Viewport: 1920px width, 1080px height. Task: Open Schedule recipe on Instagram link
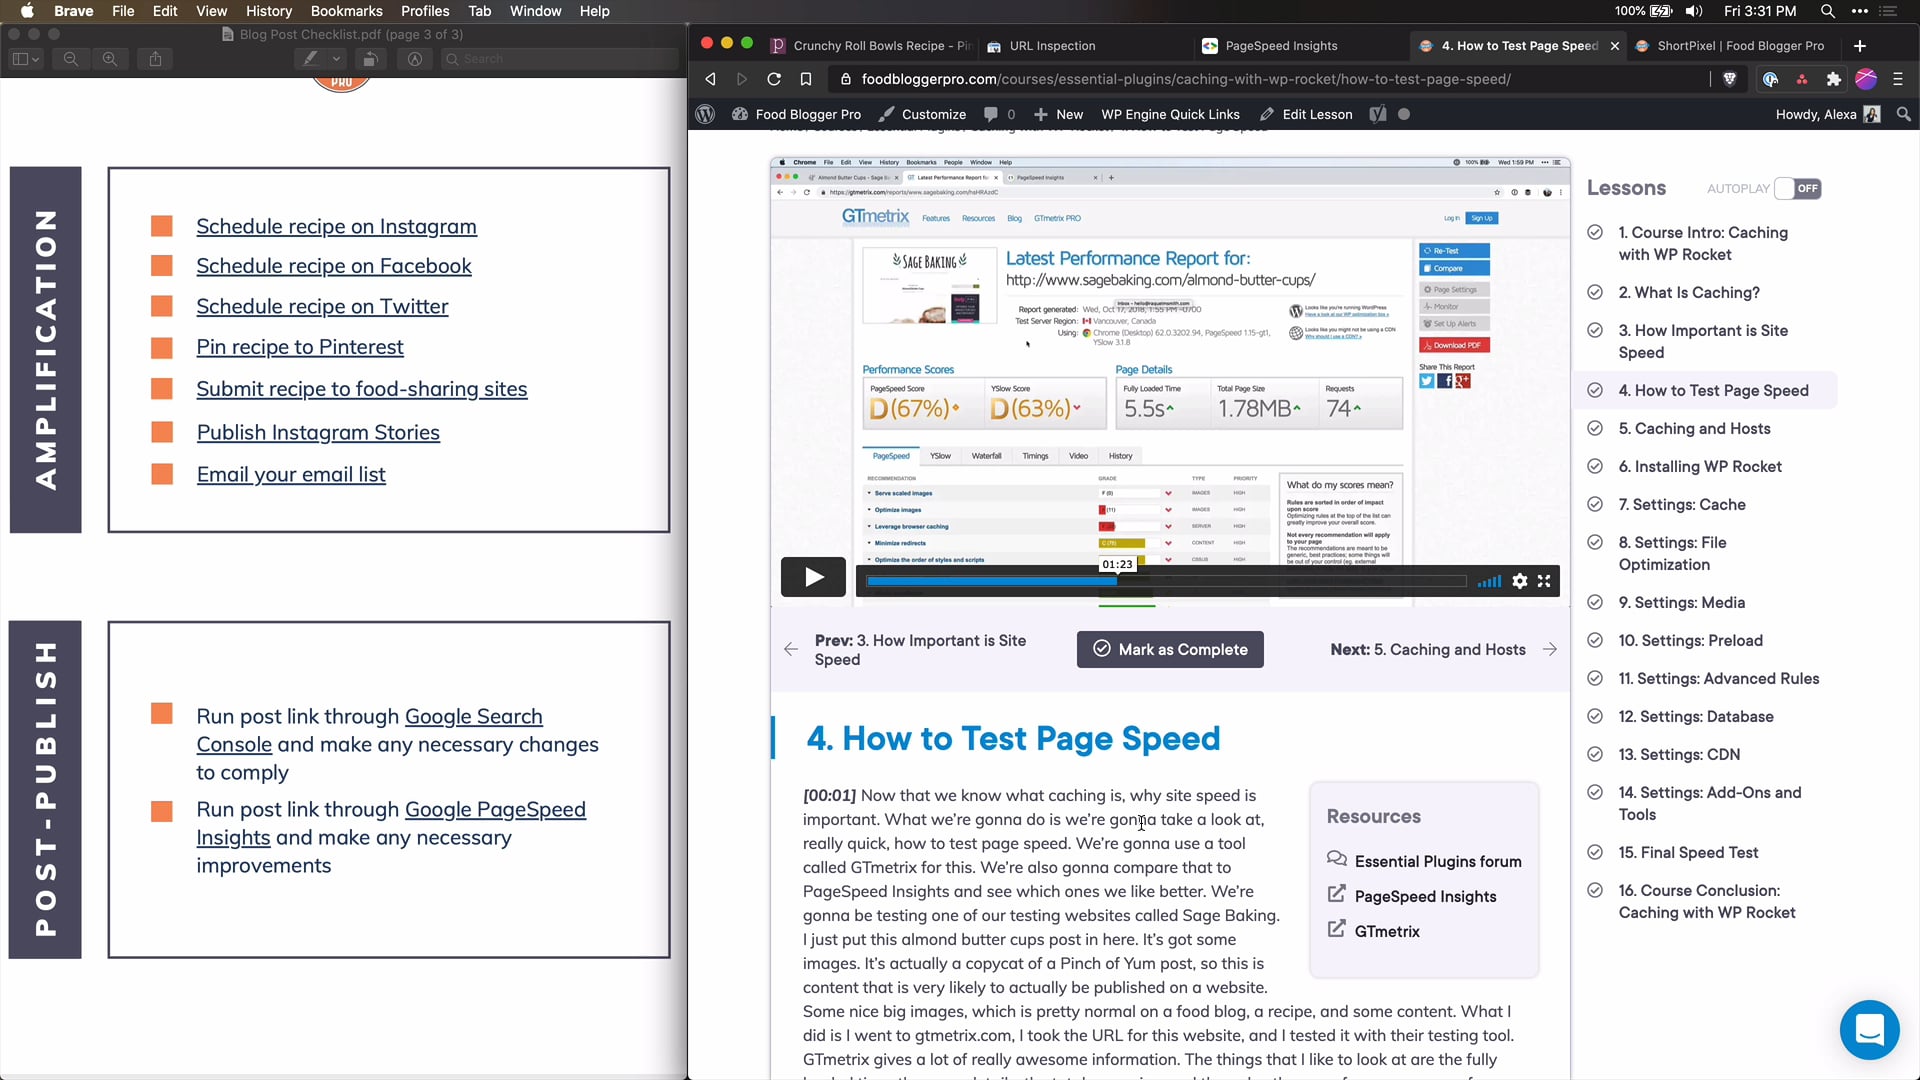336,227
